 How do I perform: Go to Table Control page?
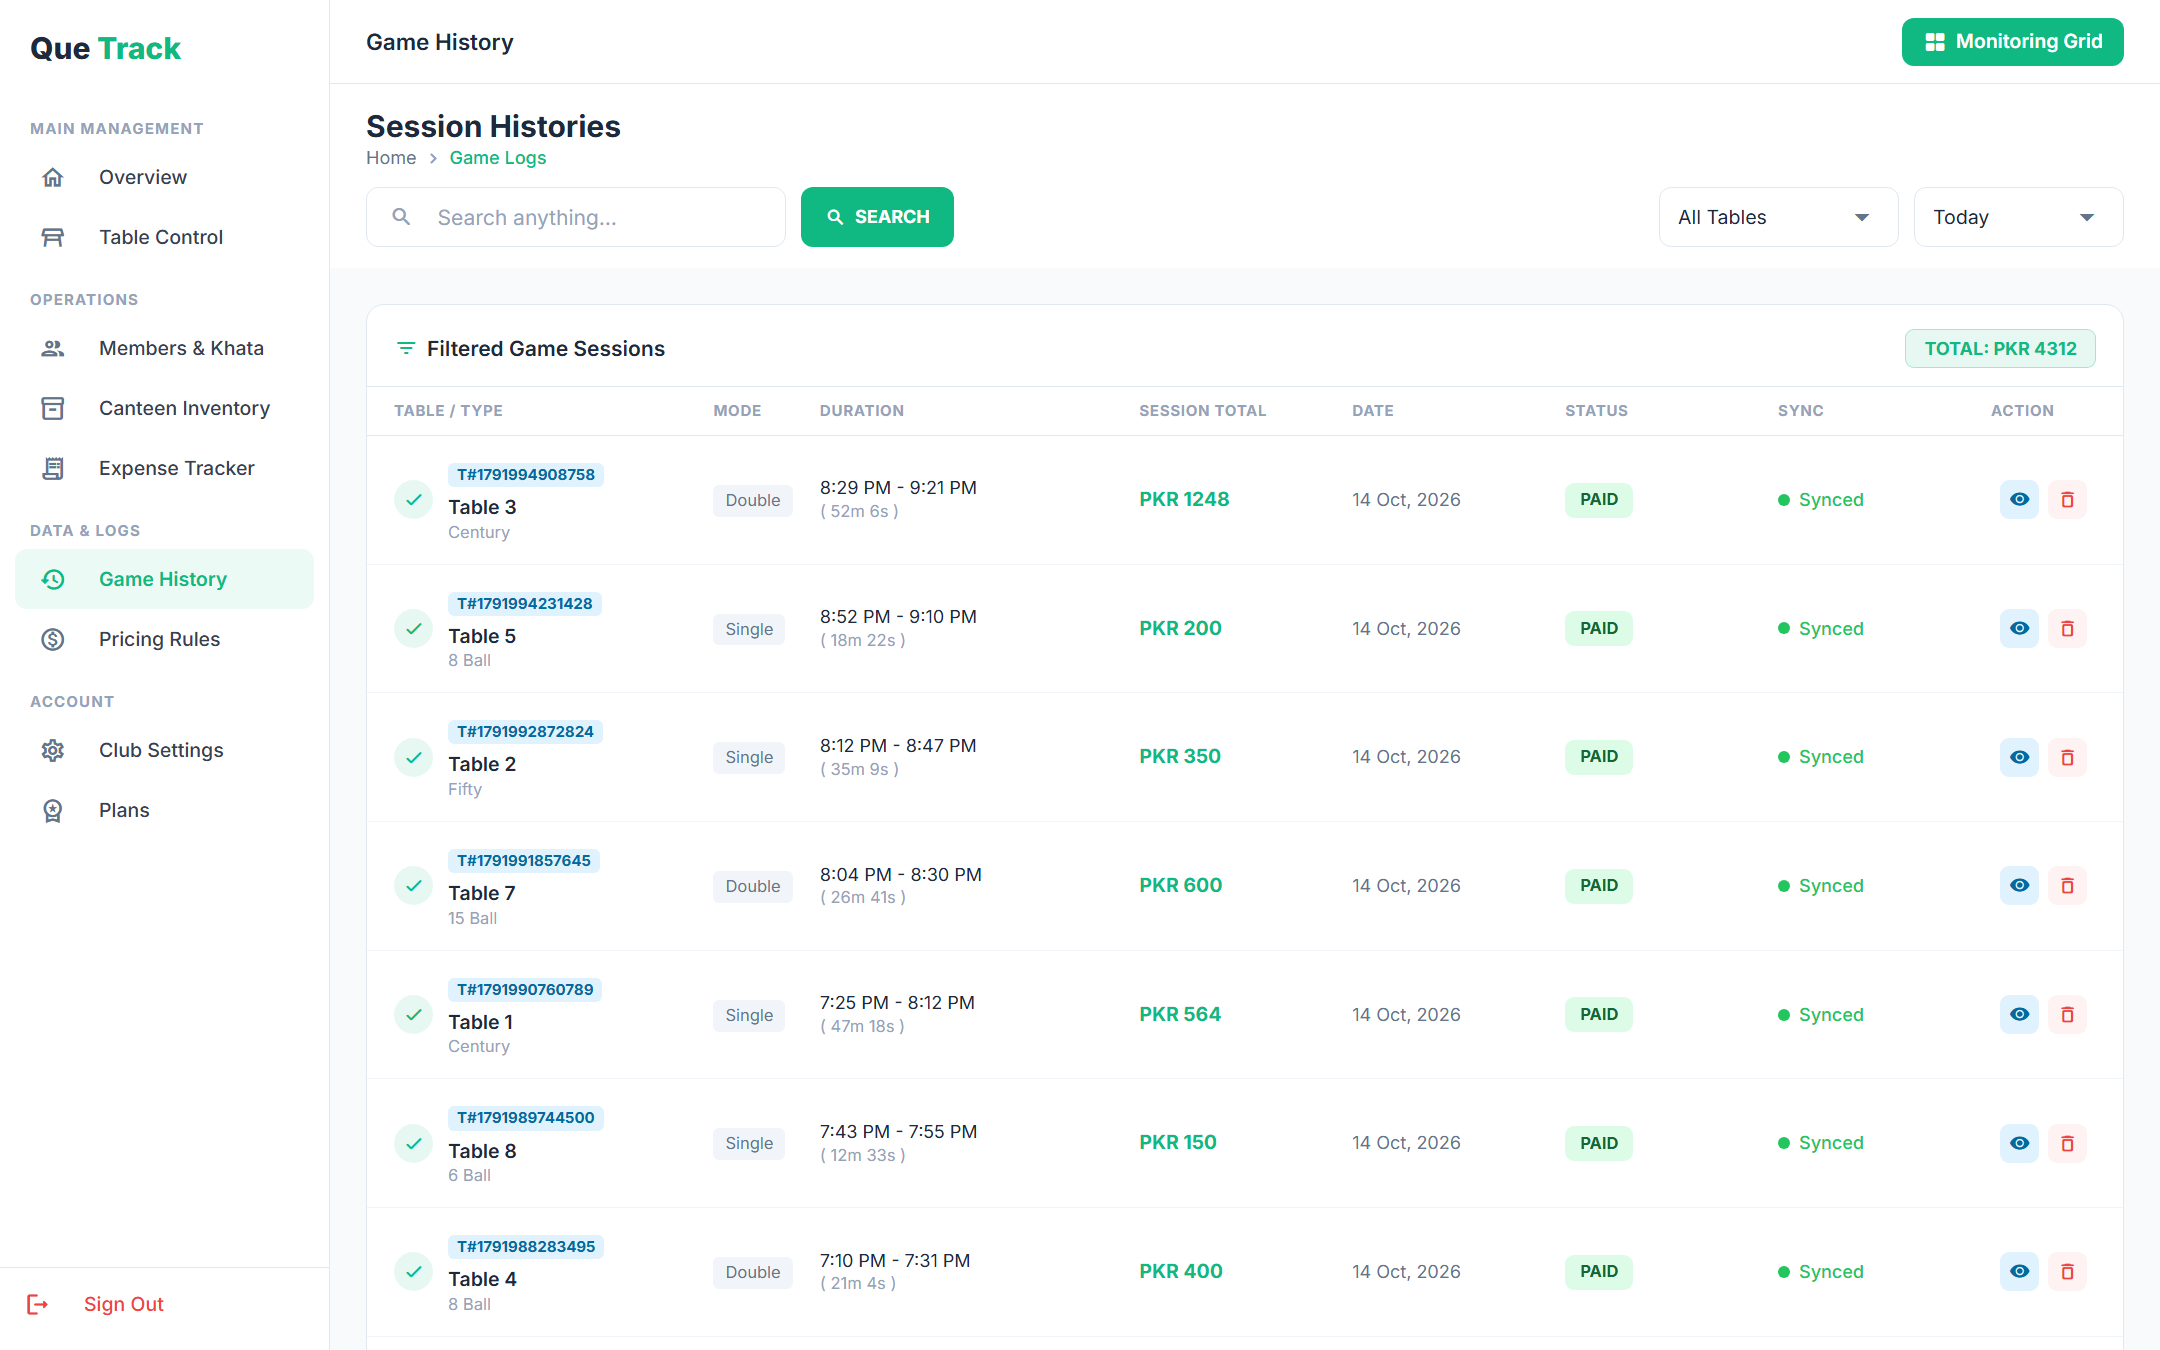tap(164, 237)
